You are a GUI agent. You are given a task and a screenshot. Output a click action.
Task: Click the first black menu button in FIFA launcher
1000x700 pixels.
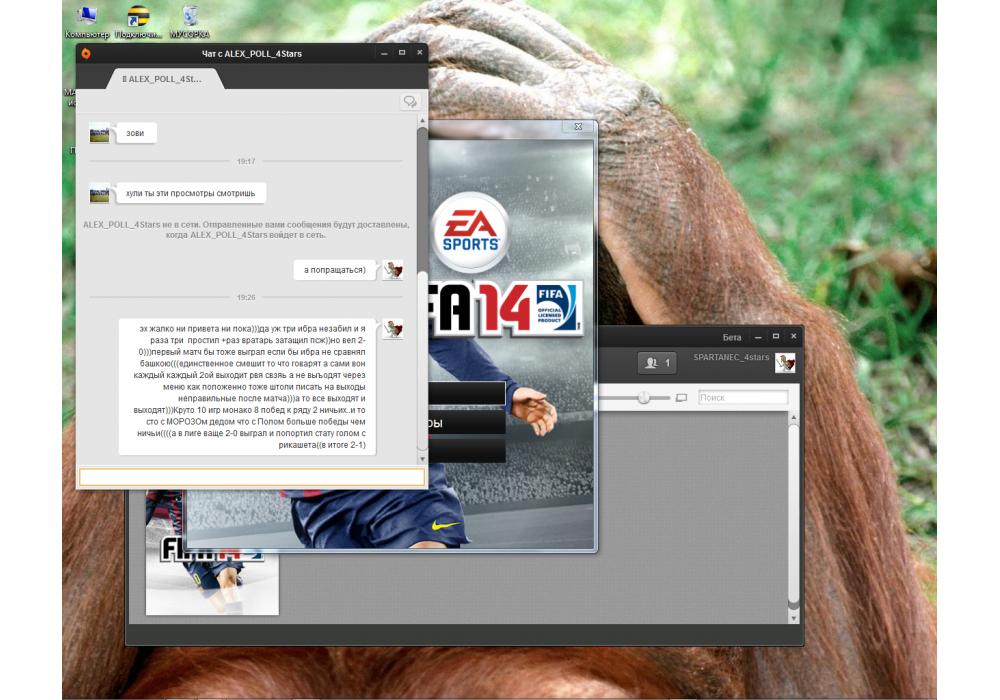pyautogui.click(x=466, y=393)
